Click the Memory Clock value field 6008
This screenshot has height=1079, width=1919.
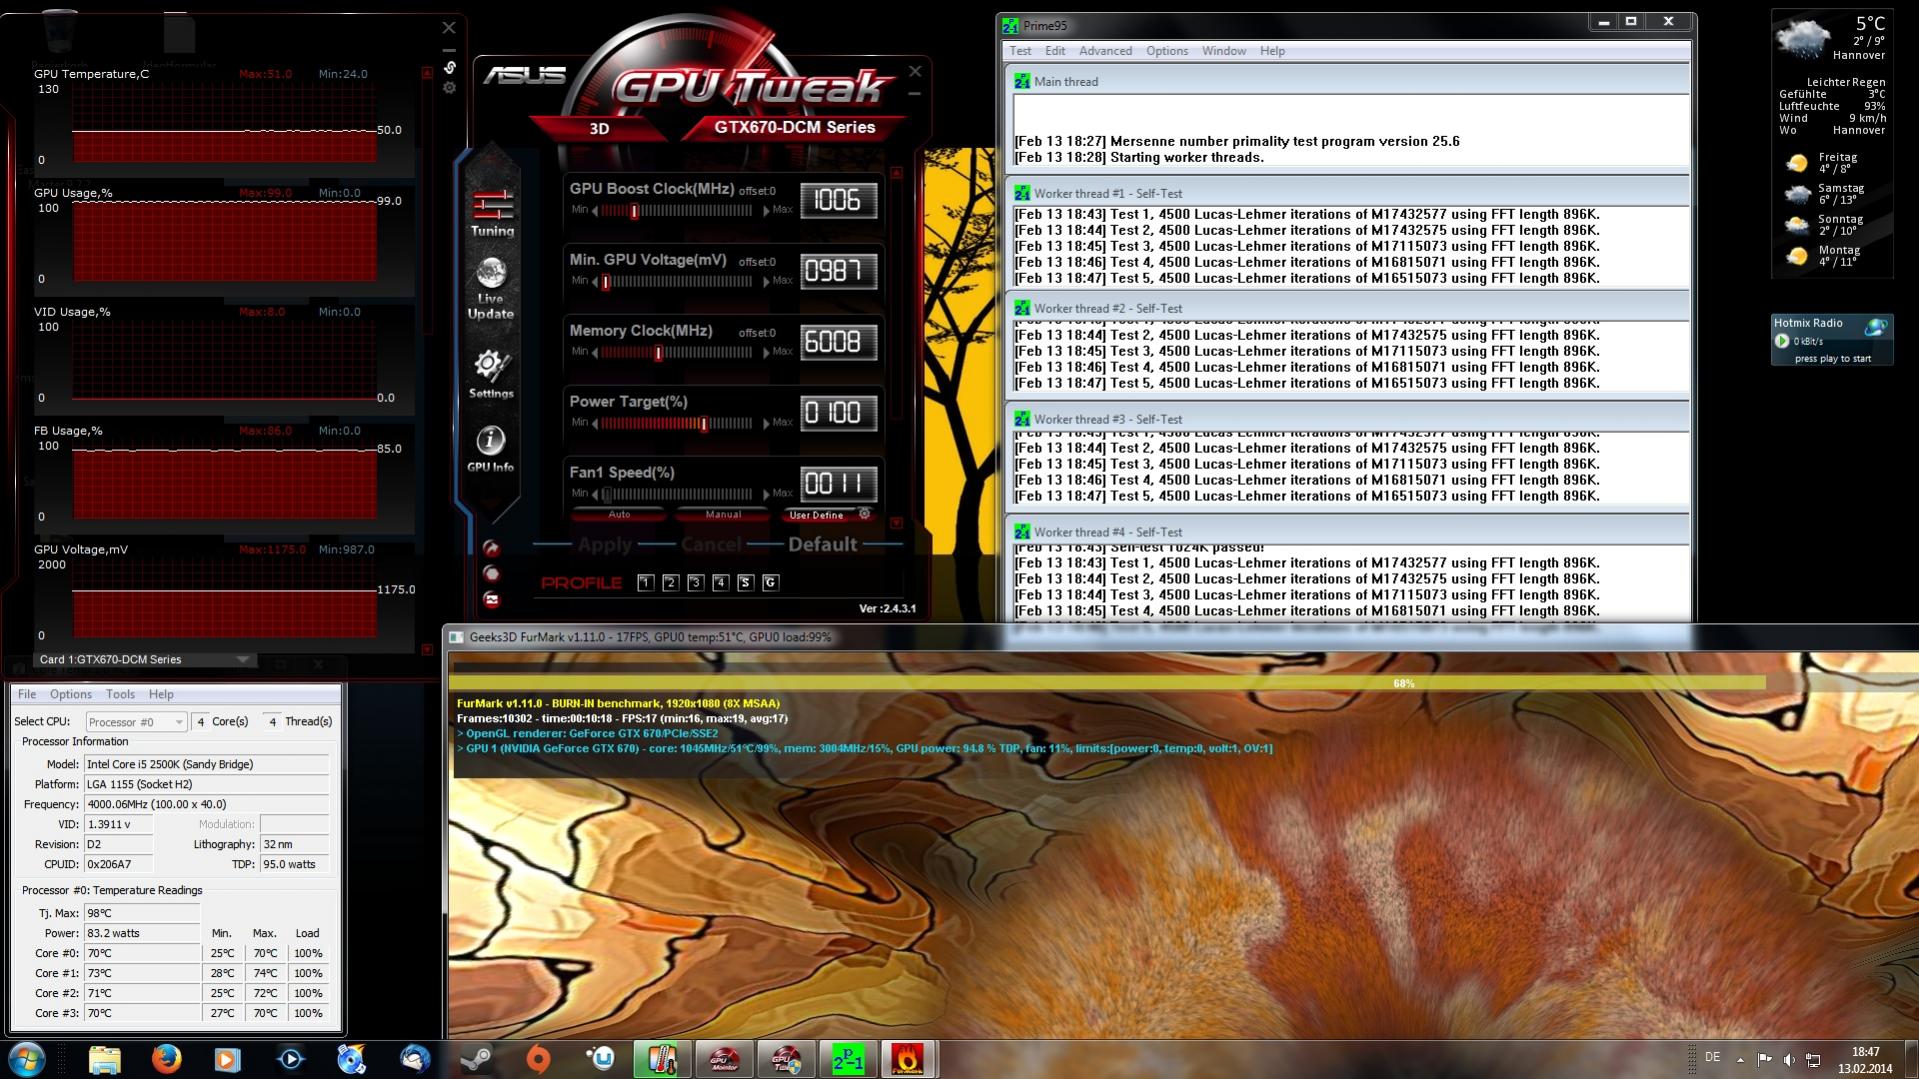[x=838, y=342]
